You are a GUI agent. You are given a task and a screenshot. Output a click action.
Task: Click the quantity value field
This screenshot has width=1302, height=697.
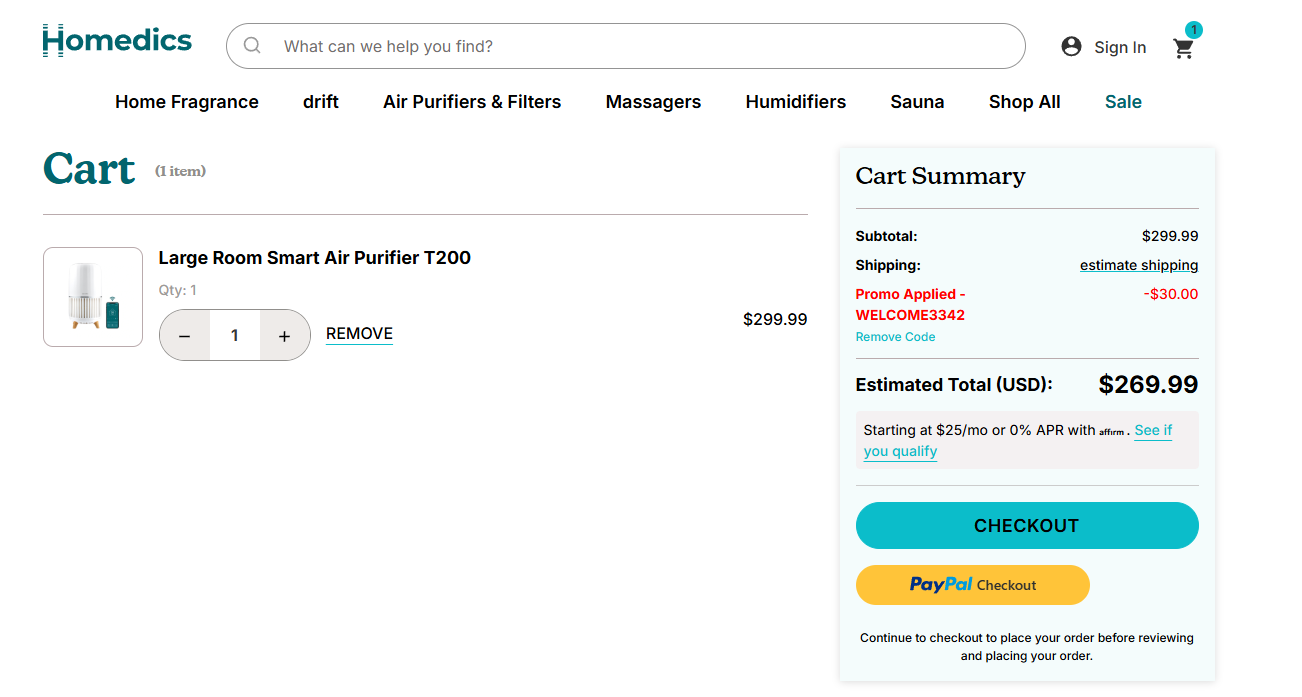tap(235, 336)
